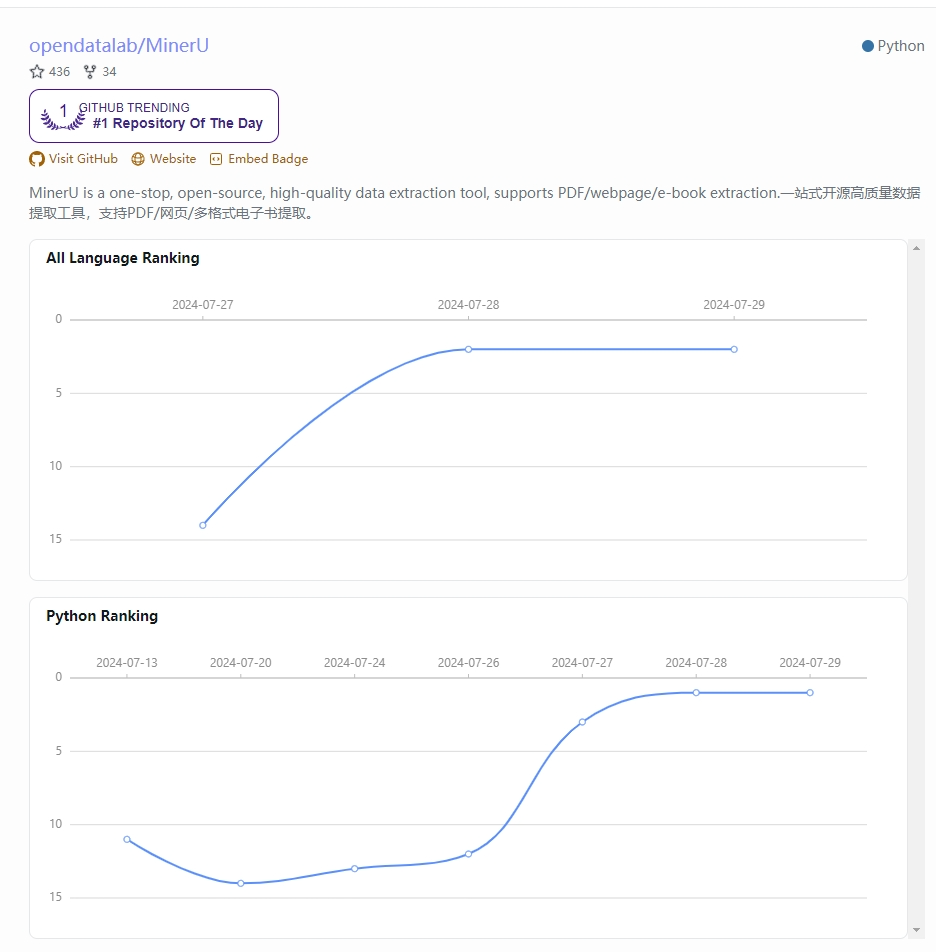This screenshot has height=952, width=936.
Task: Click the star icon next to 436
Action: pyautogui.click(x=36, y=71)
